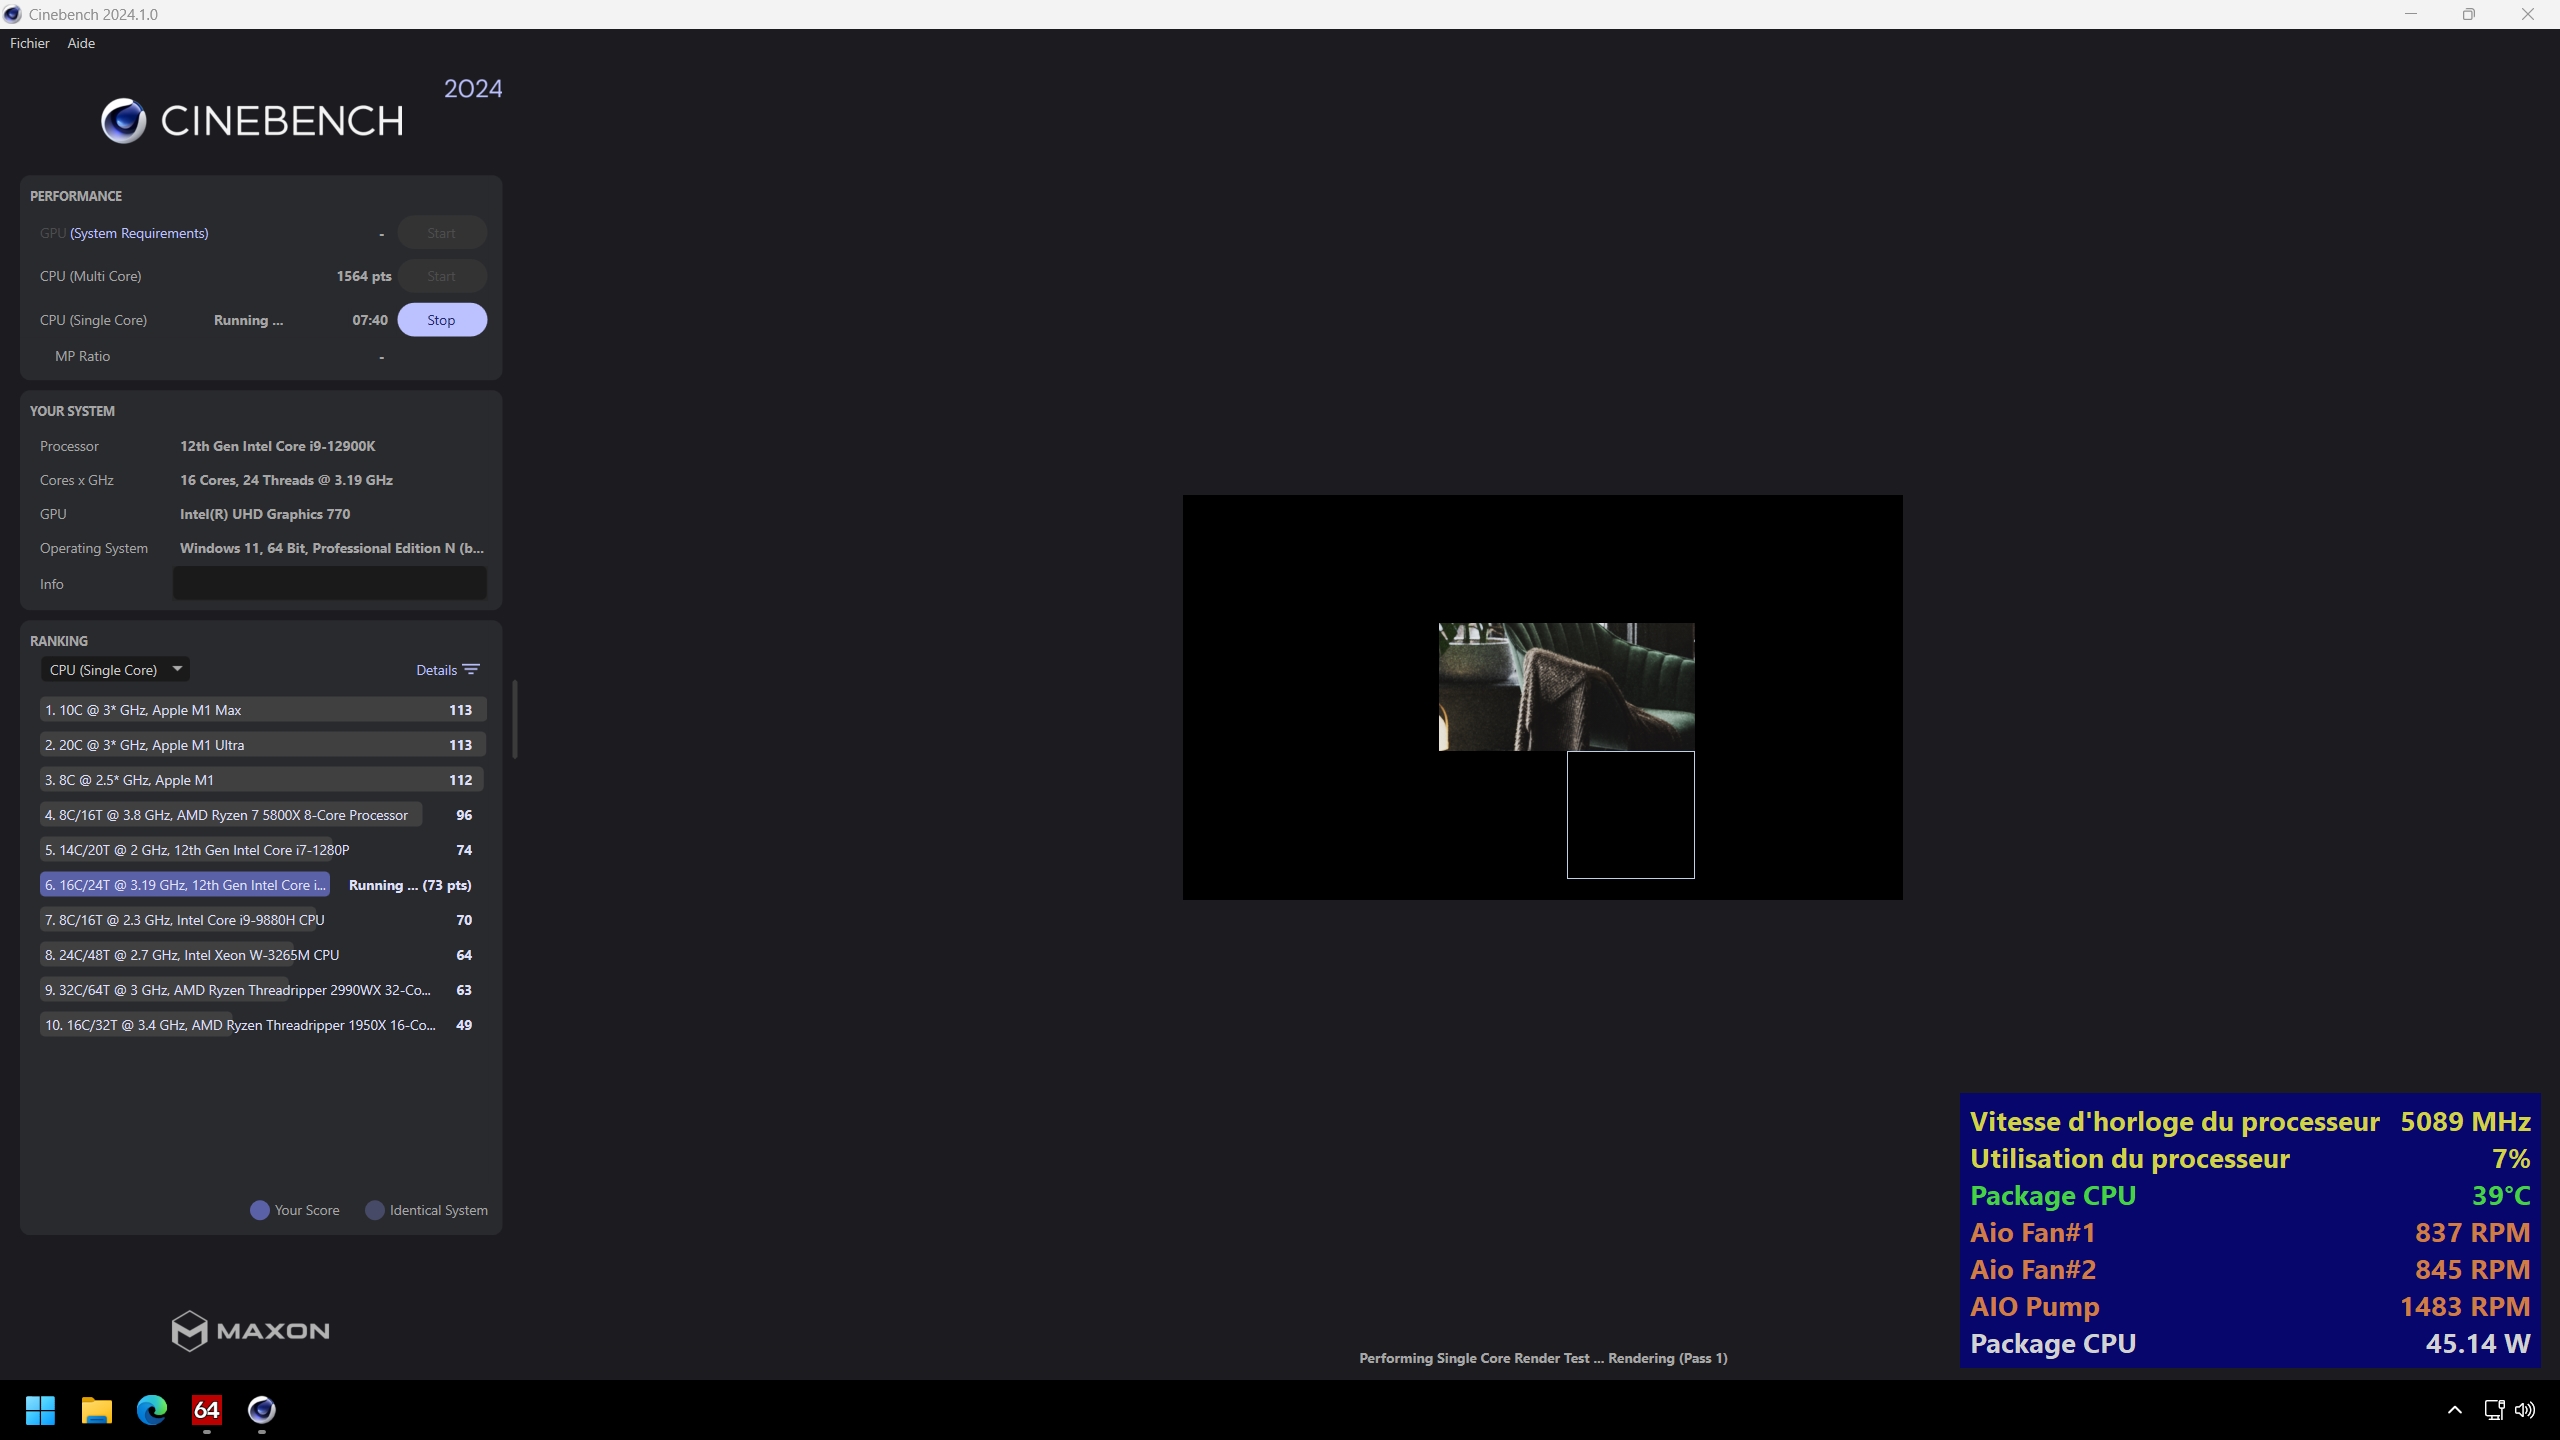Open the volume tray icon
Screen dimensions: 2560x1440
2525,1410
